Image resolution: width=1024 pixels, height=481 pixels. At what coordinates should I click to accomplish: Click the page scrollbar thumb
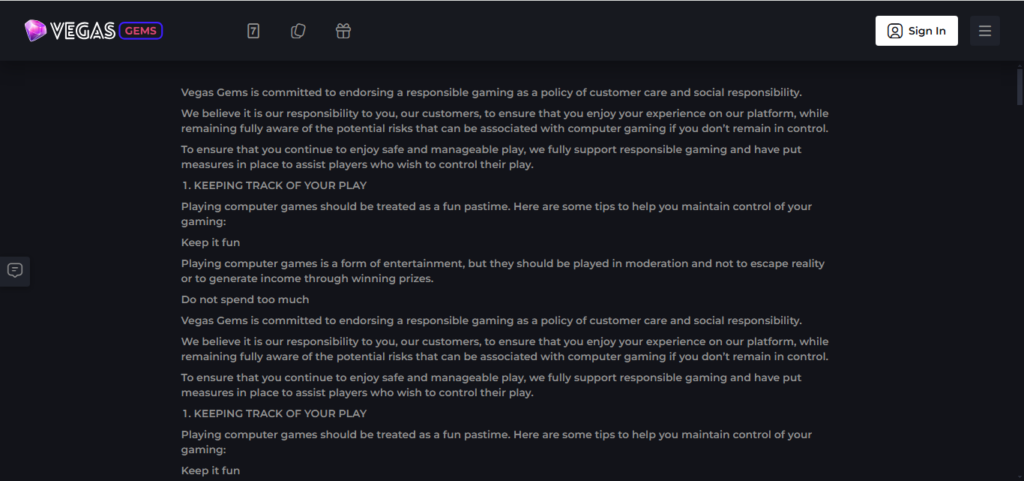click(1019, 85)
